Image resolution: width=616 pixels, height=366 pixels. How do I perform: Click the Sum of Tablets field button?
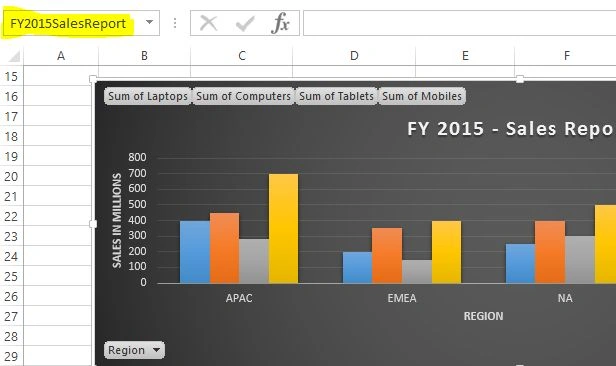[336, 96]
